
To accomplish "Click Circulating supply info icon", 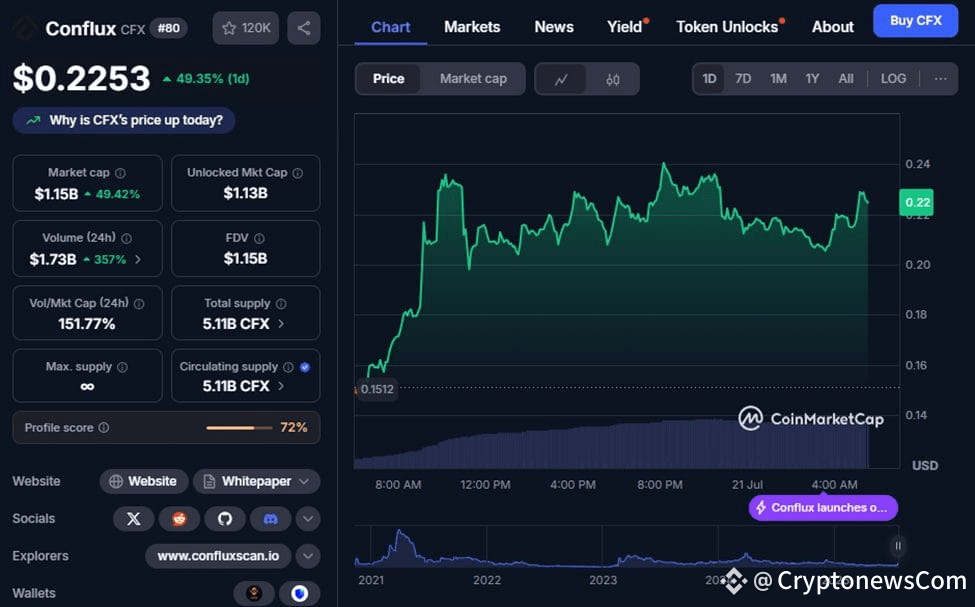I will pyautogui.click(x=288, y=367).
